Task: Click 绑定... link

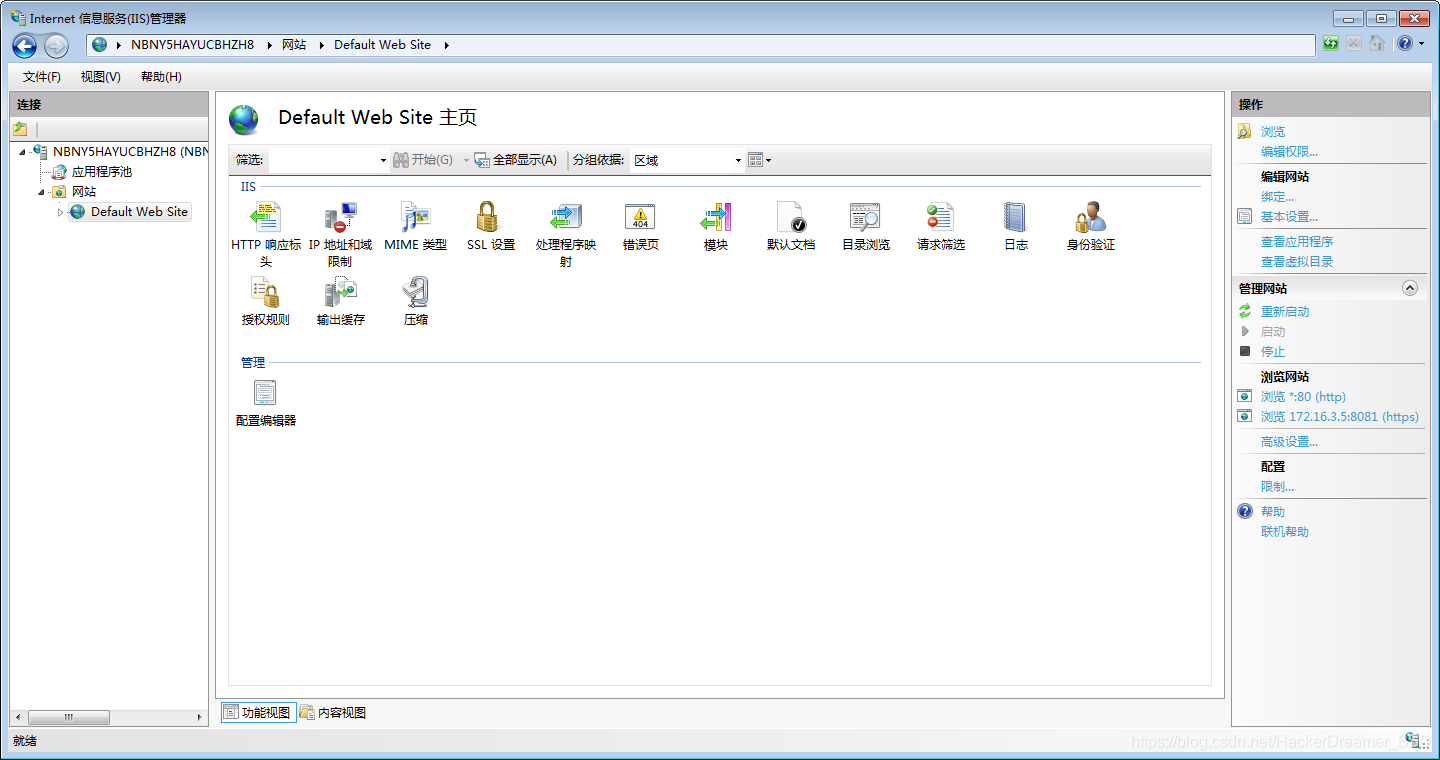Action: (x=1277, y=197)
